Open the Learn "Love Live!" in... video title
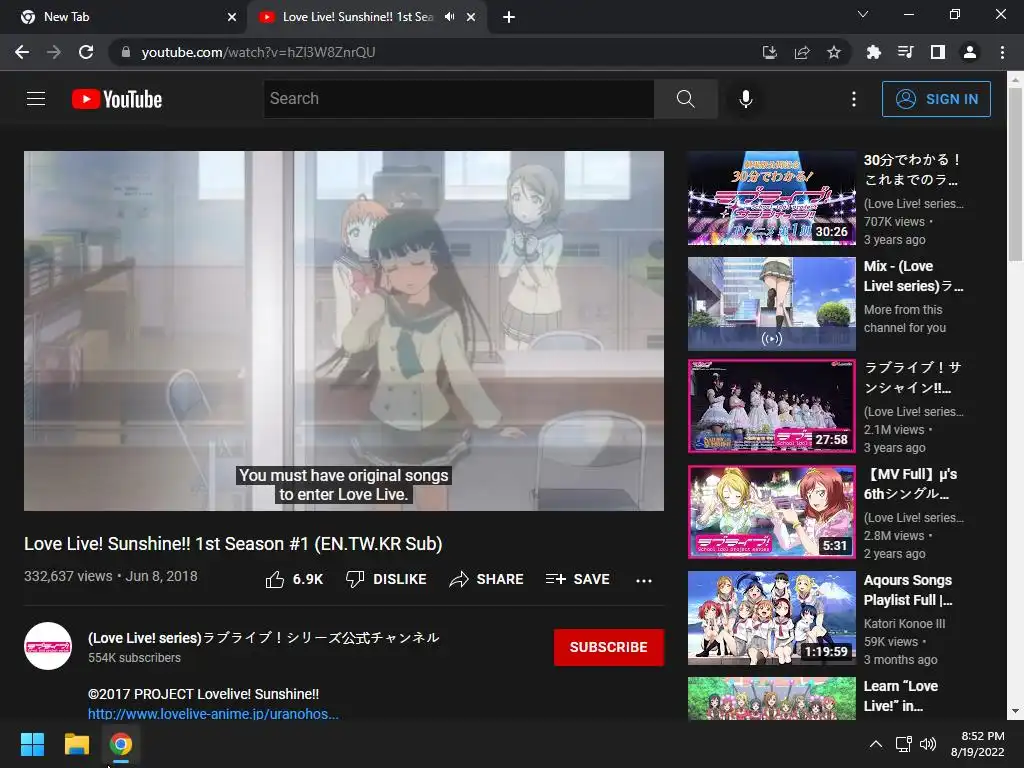This screenshot has width=1024, height=768. (x=901, y=696)
